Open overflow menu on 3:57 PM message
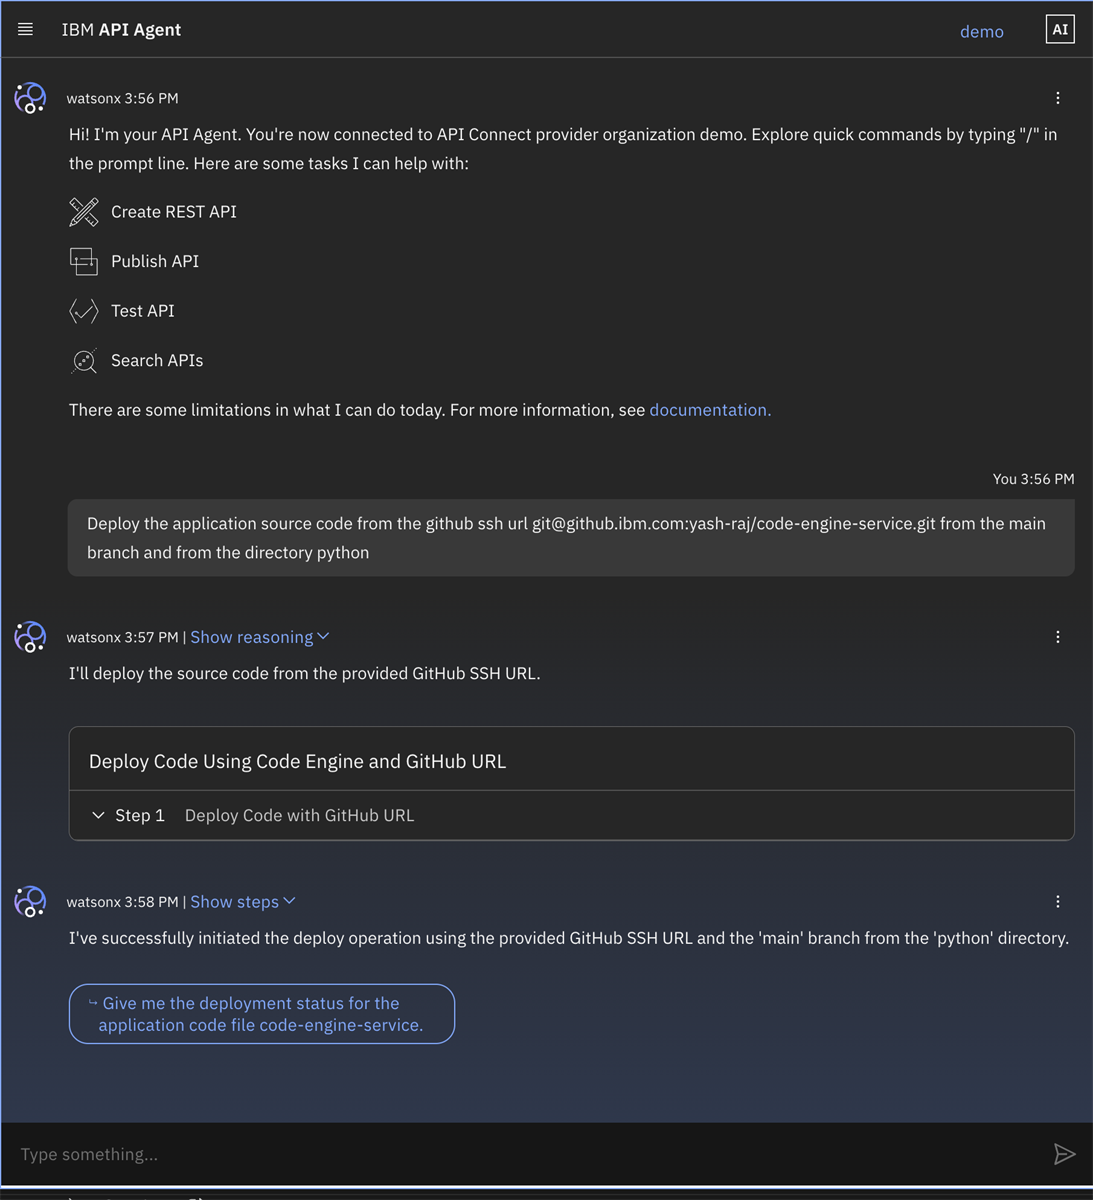1093x1200 pixels. click(x=1058, y=636)
